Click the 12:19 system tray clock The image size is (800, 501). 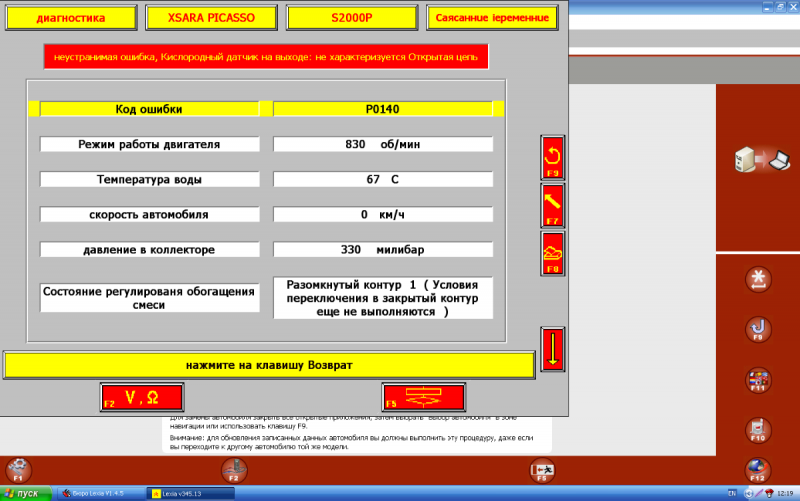[786, 493]
